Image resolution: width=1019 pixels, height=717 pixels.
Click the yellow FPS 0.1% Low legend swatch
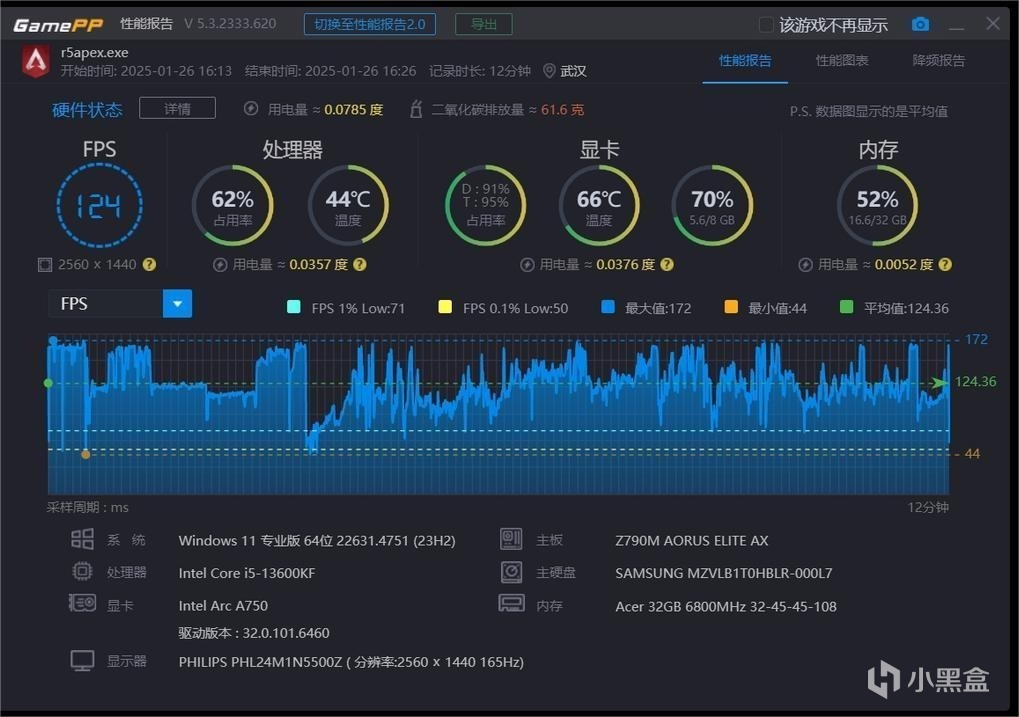[x=445, y=307]
